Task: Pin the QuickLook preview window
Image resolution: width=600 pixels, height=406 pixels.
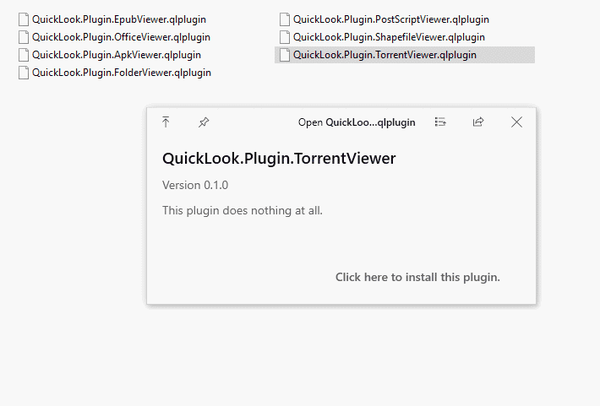Action: pos(203,122)
